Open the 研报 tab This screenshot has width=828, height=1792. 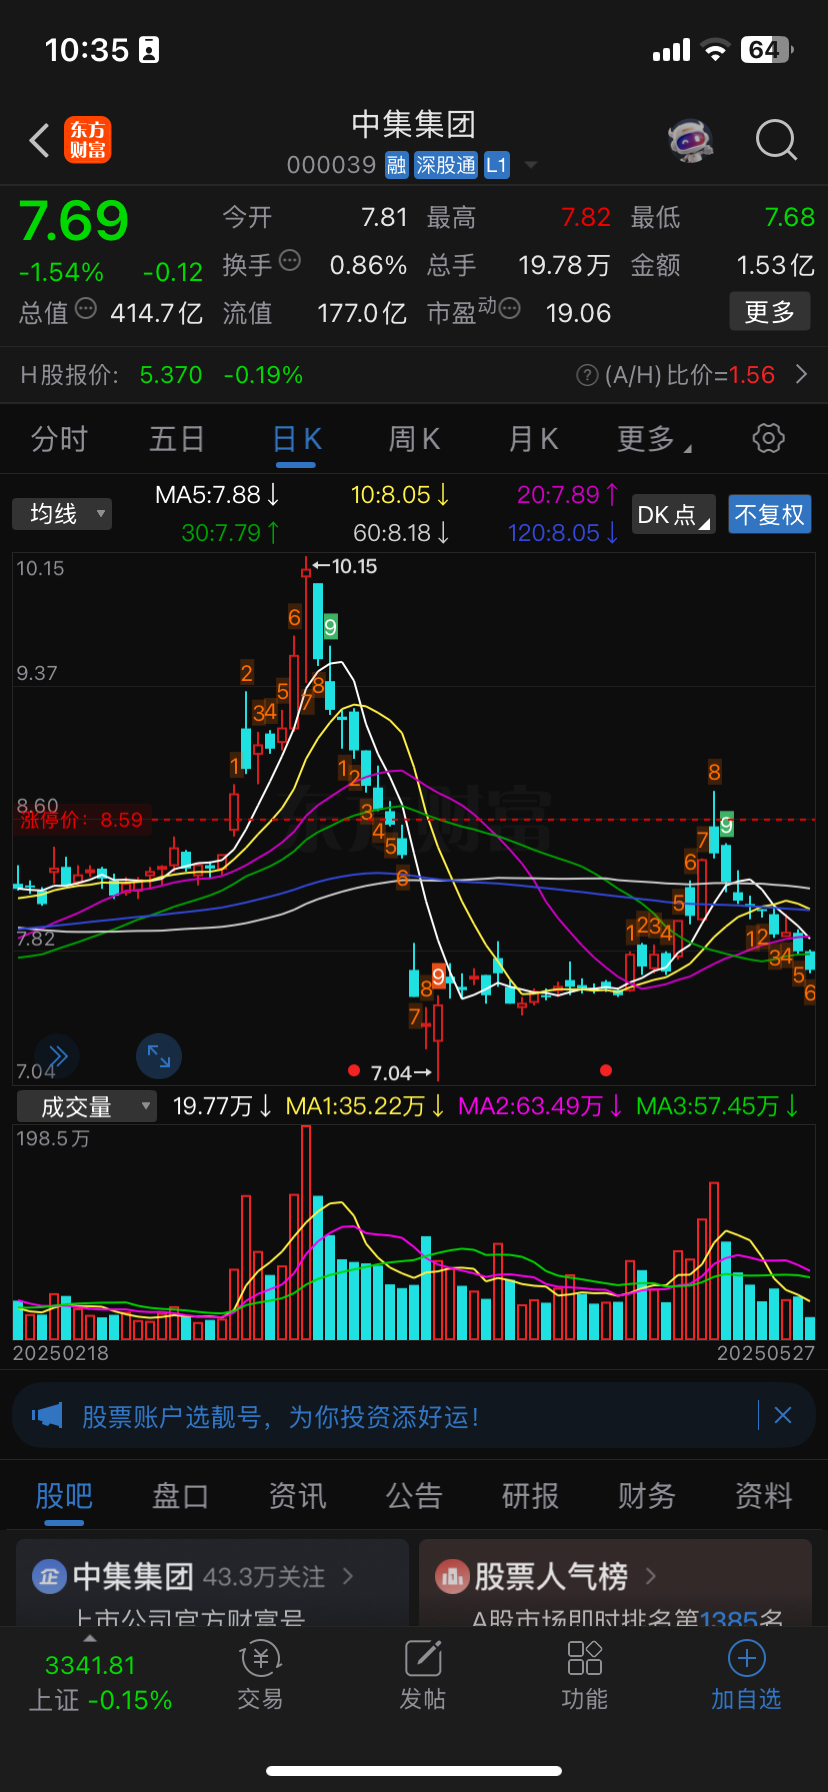pos(530,1495)
